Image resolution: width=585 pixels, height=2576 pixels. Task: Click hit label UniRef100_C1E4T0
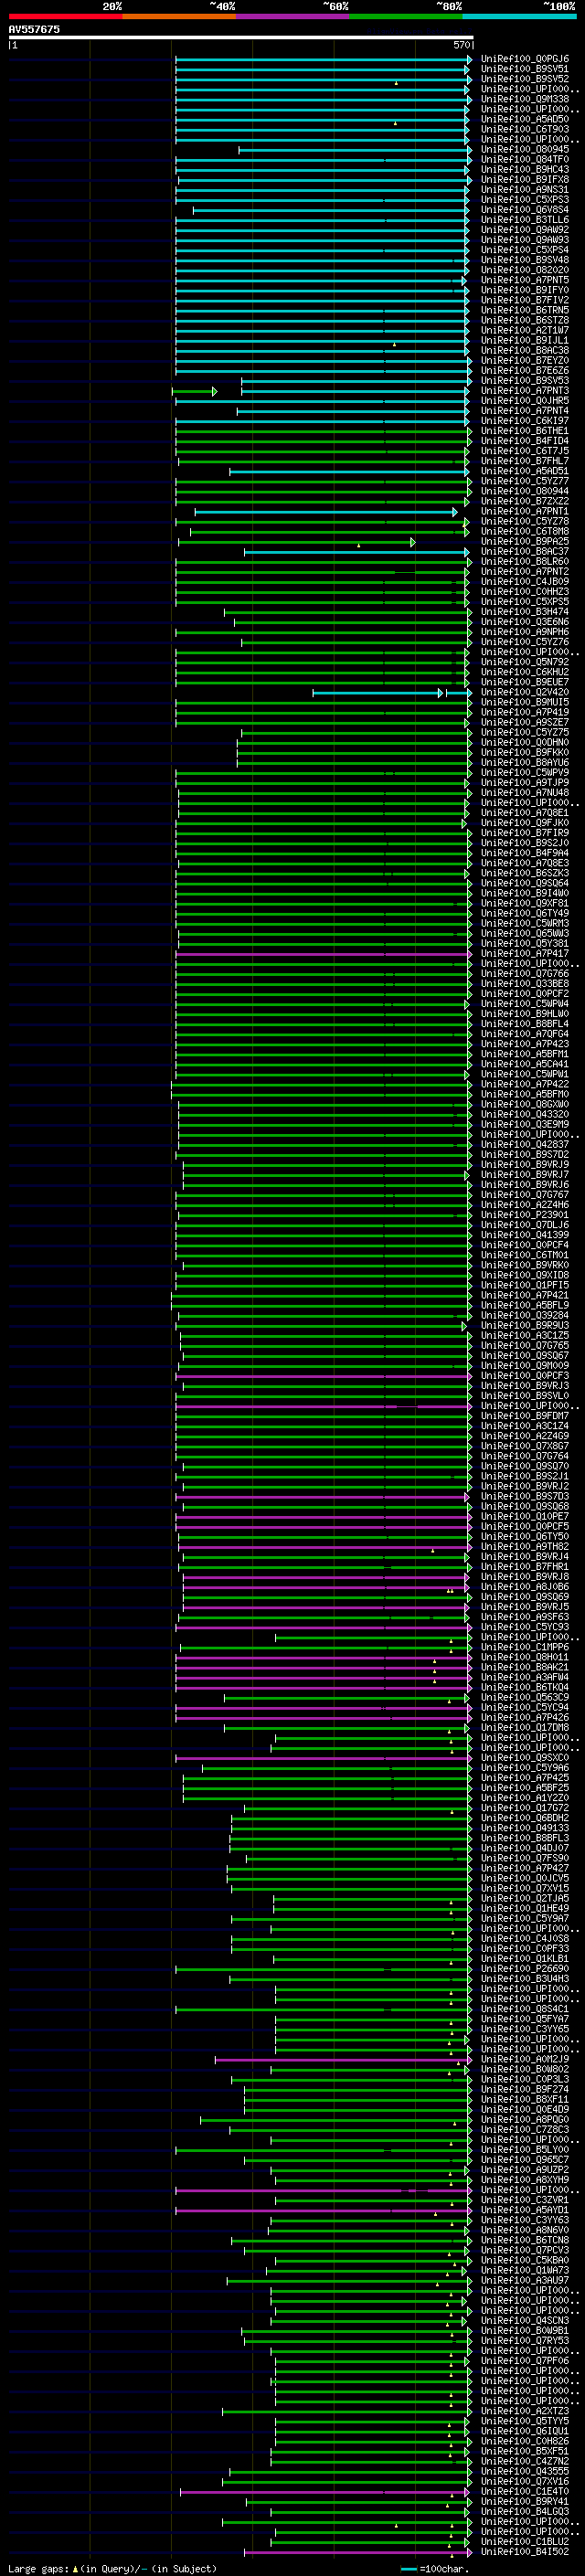(525, 2492)
